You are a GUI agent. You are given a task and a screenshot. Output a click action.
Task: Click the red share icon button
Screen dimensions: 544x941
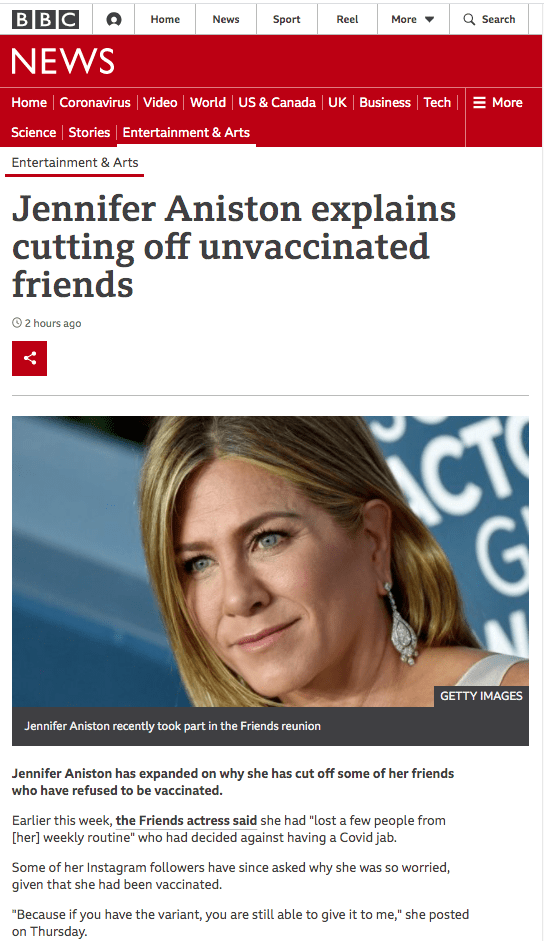(x=29, y=358)
